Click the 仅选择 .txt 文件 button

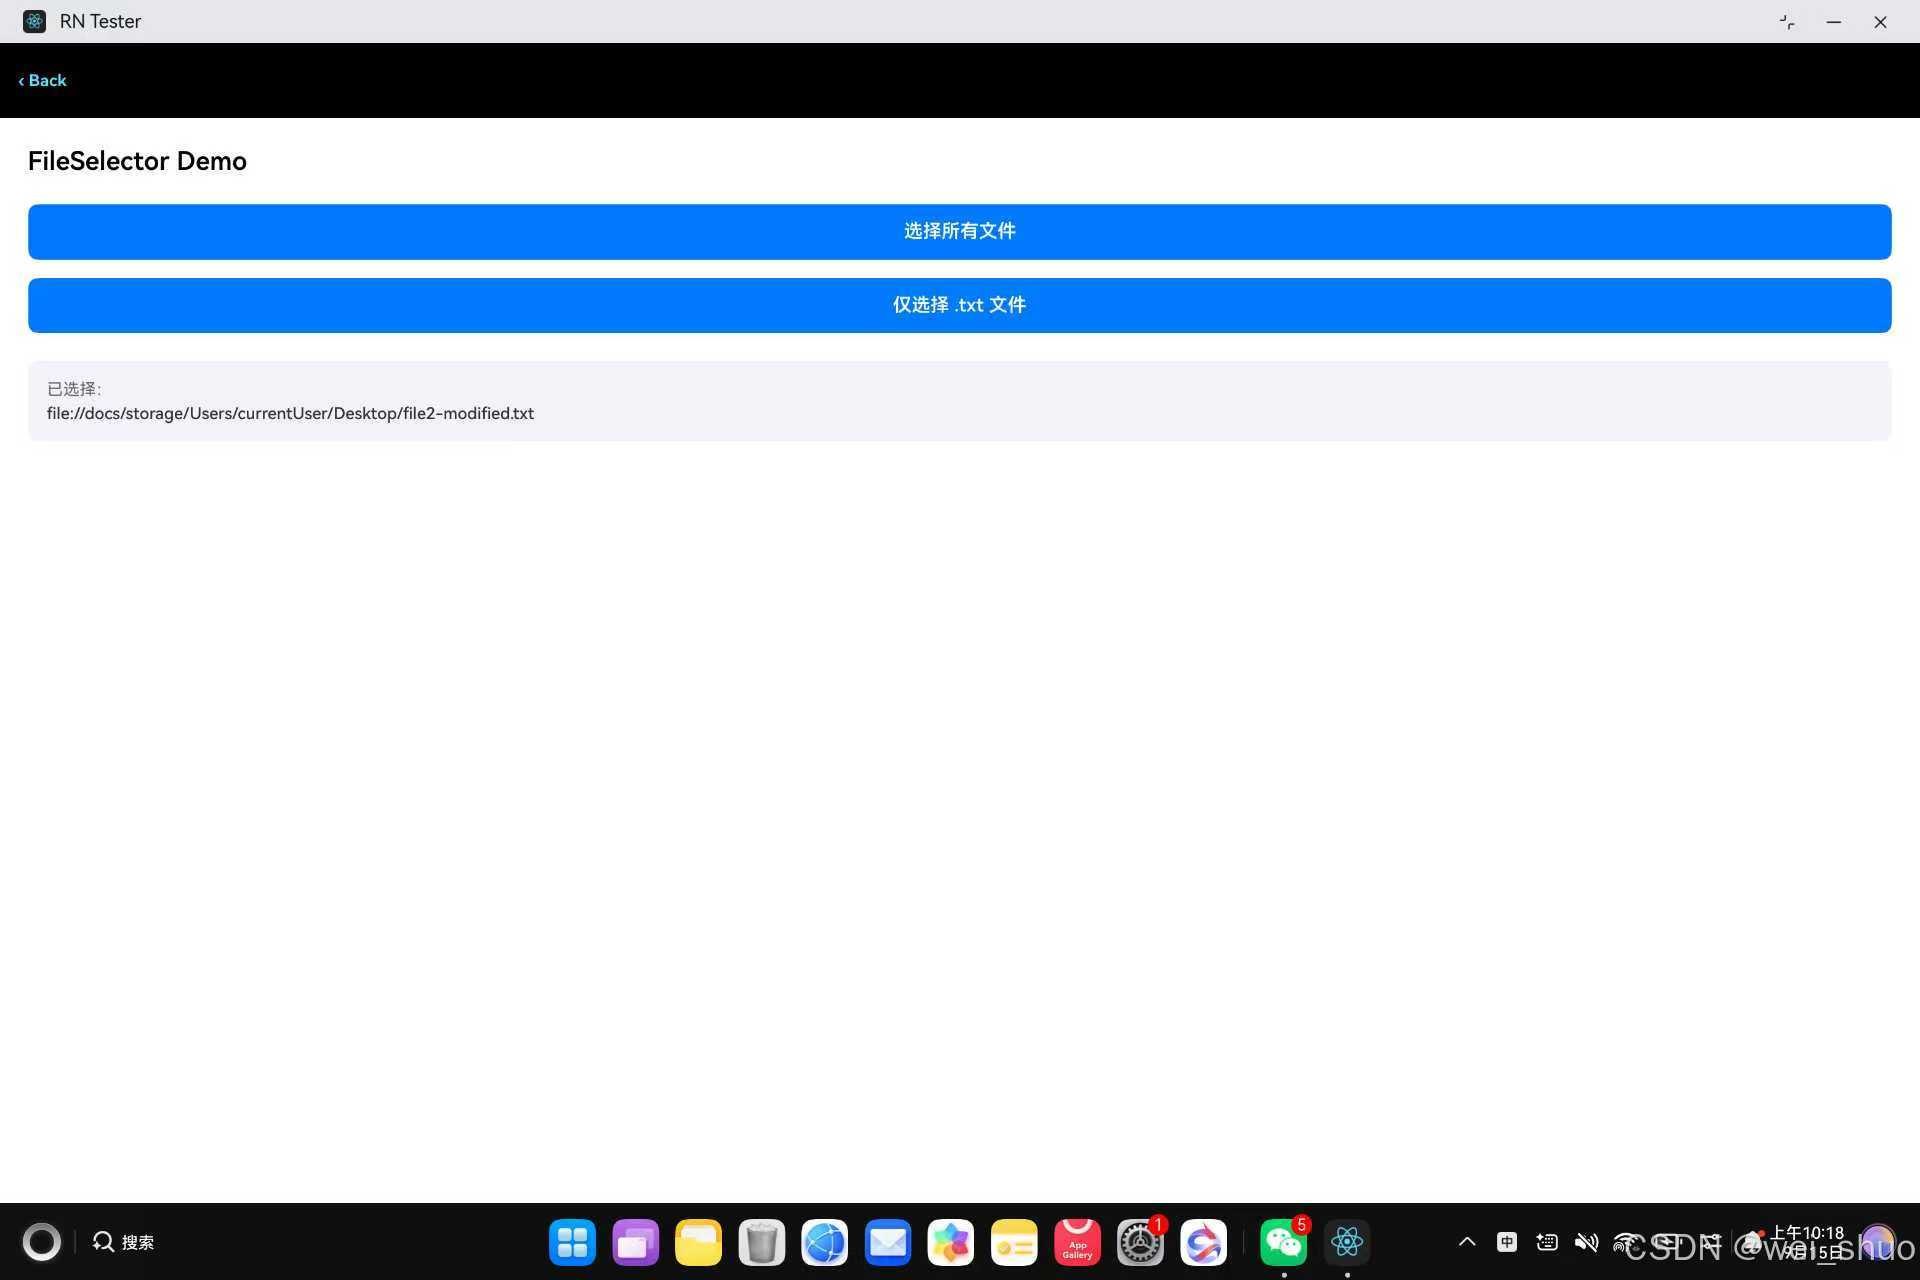click(x=959, y=305)
